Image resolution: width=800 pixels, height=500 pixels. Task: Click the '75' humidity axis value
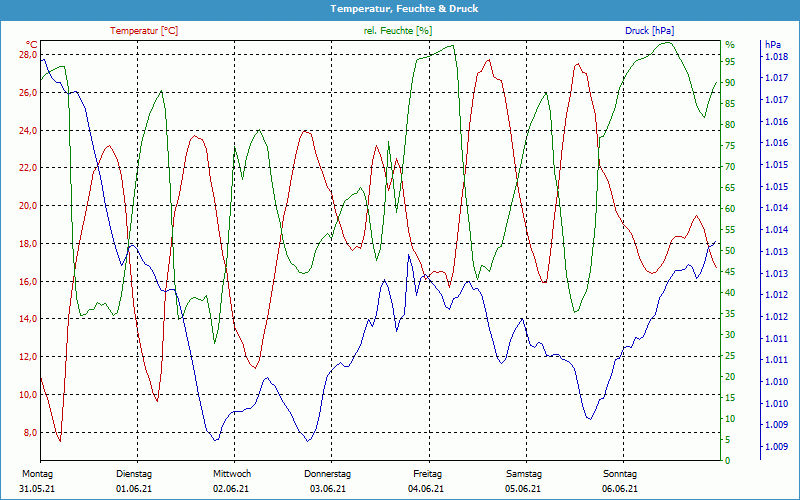click(730, 145)
